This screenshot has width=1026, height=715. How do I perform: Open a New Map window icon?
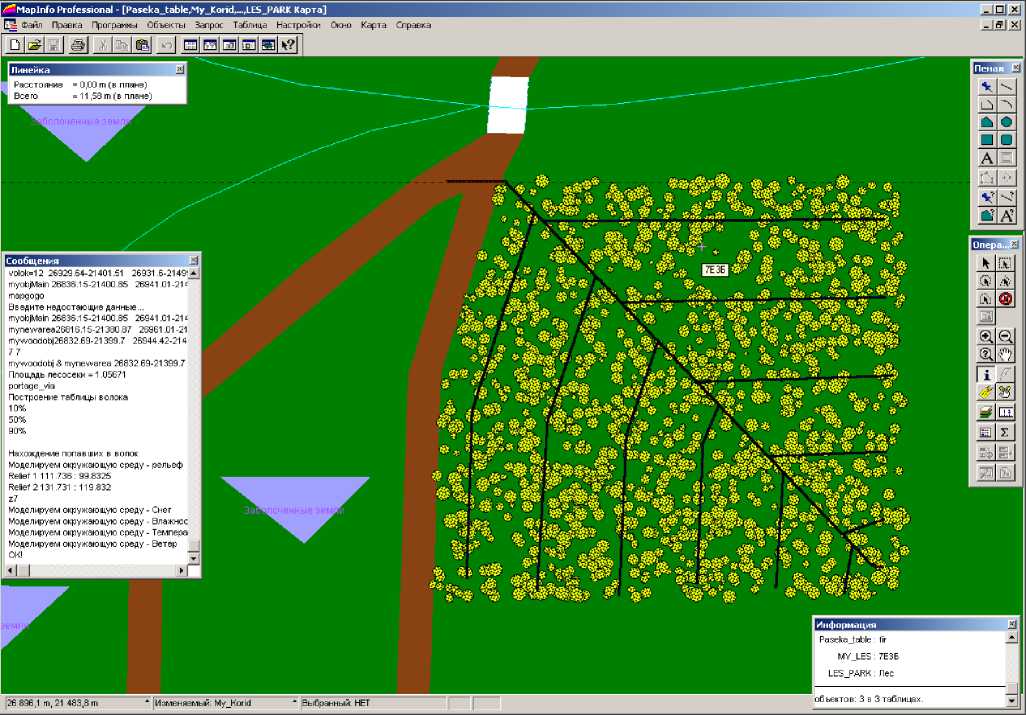tap(210, 45)
